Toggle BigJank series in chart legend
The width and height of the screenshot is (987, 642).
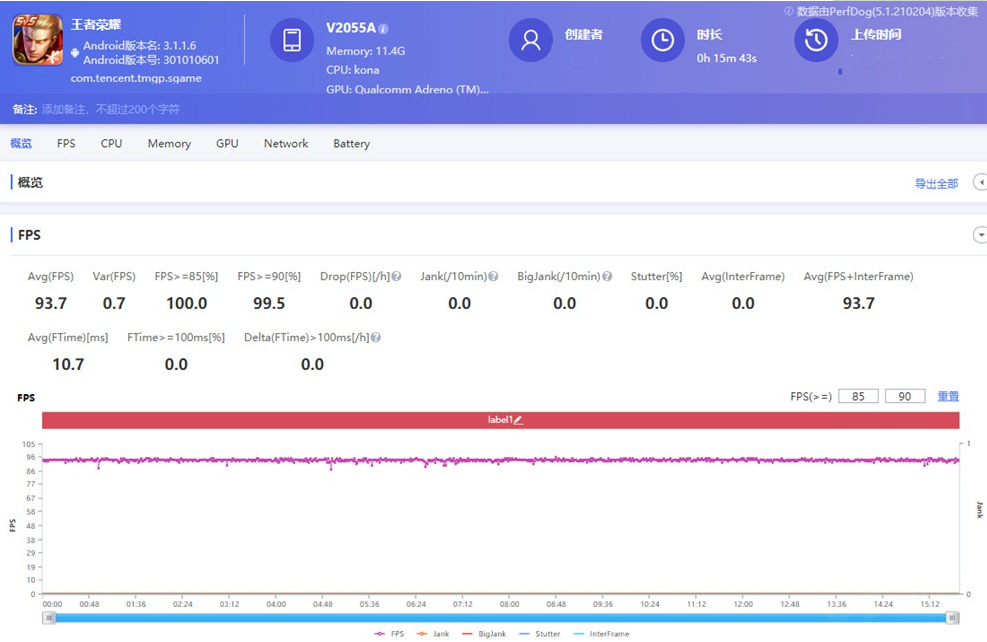[484, 634]
